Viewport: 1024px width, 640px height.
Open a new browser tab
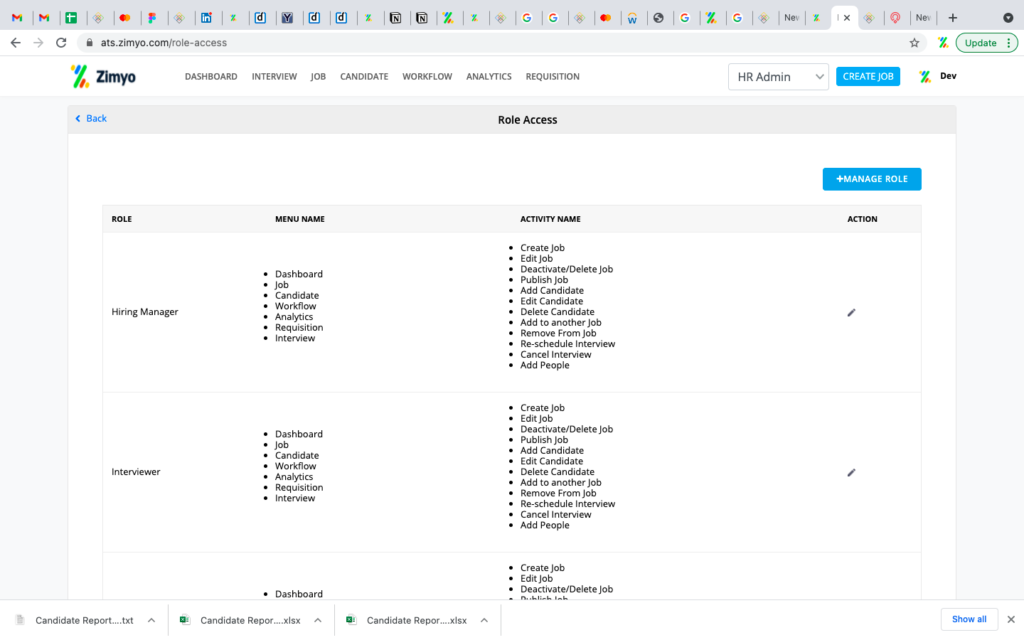pos(953,18)
